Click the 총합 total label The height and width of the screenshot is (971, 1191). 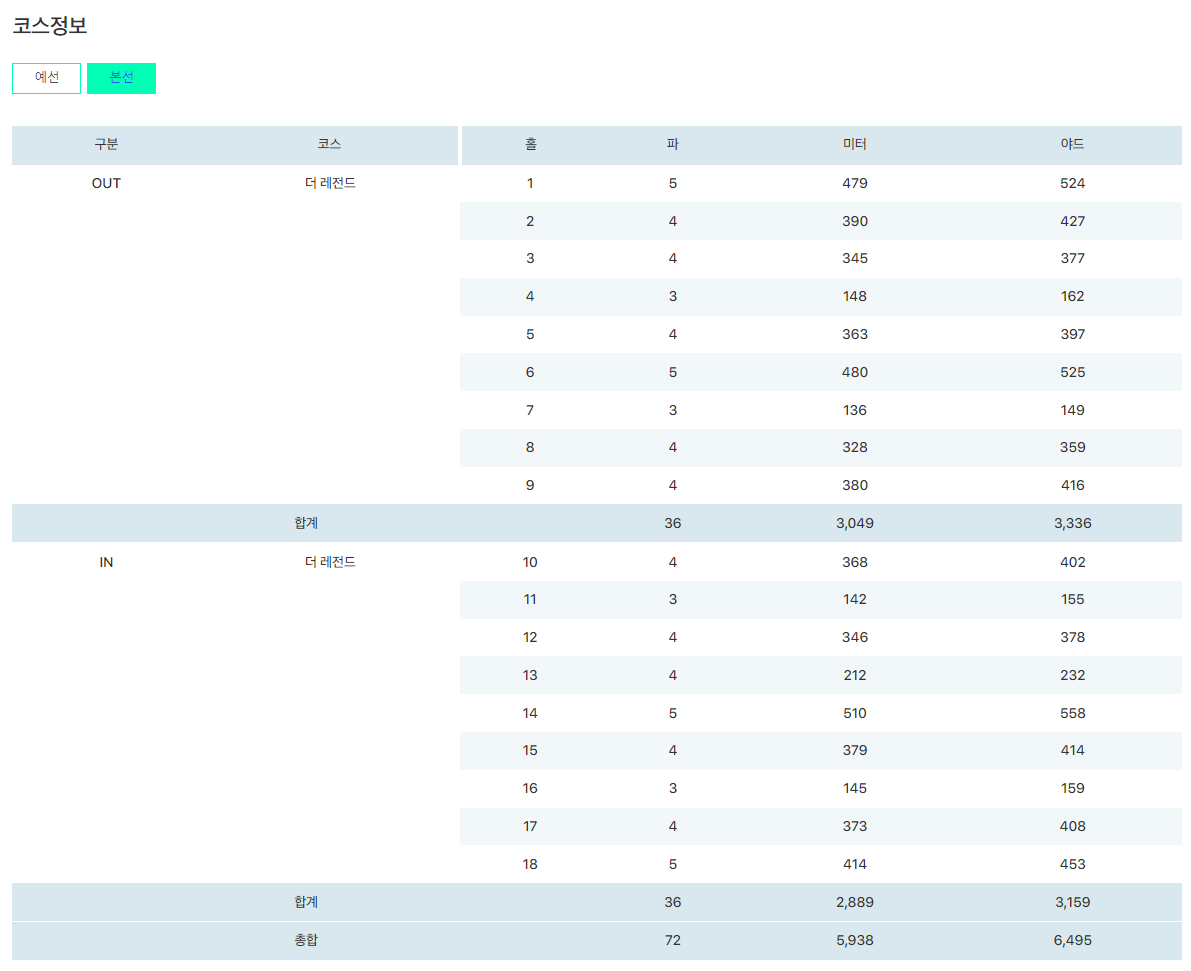(306, 941)
